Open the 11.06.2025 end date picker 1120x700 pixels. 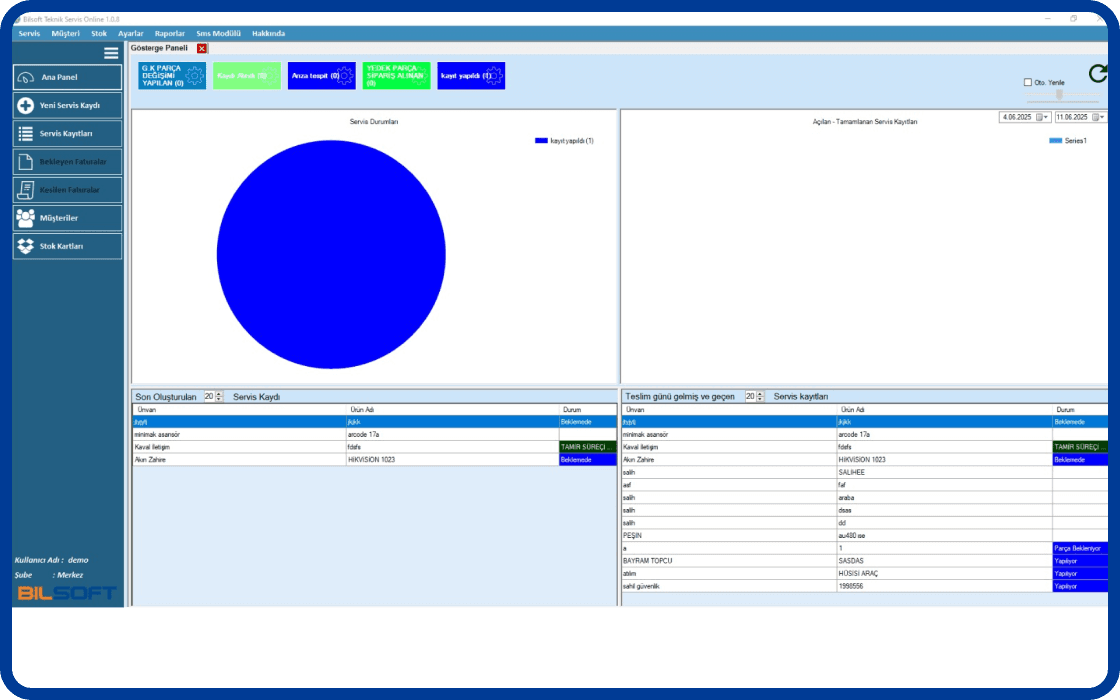click(1098, 117)
